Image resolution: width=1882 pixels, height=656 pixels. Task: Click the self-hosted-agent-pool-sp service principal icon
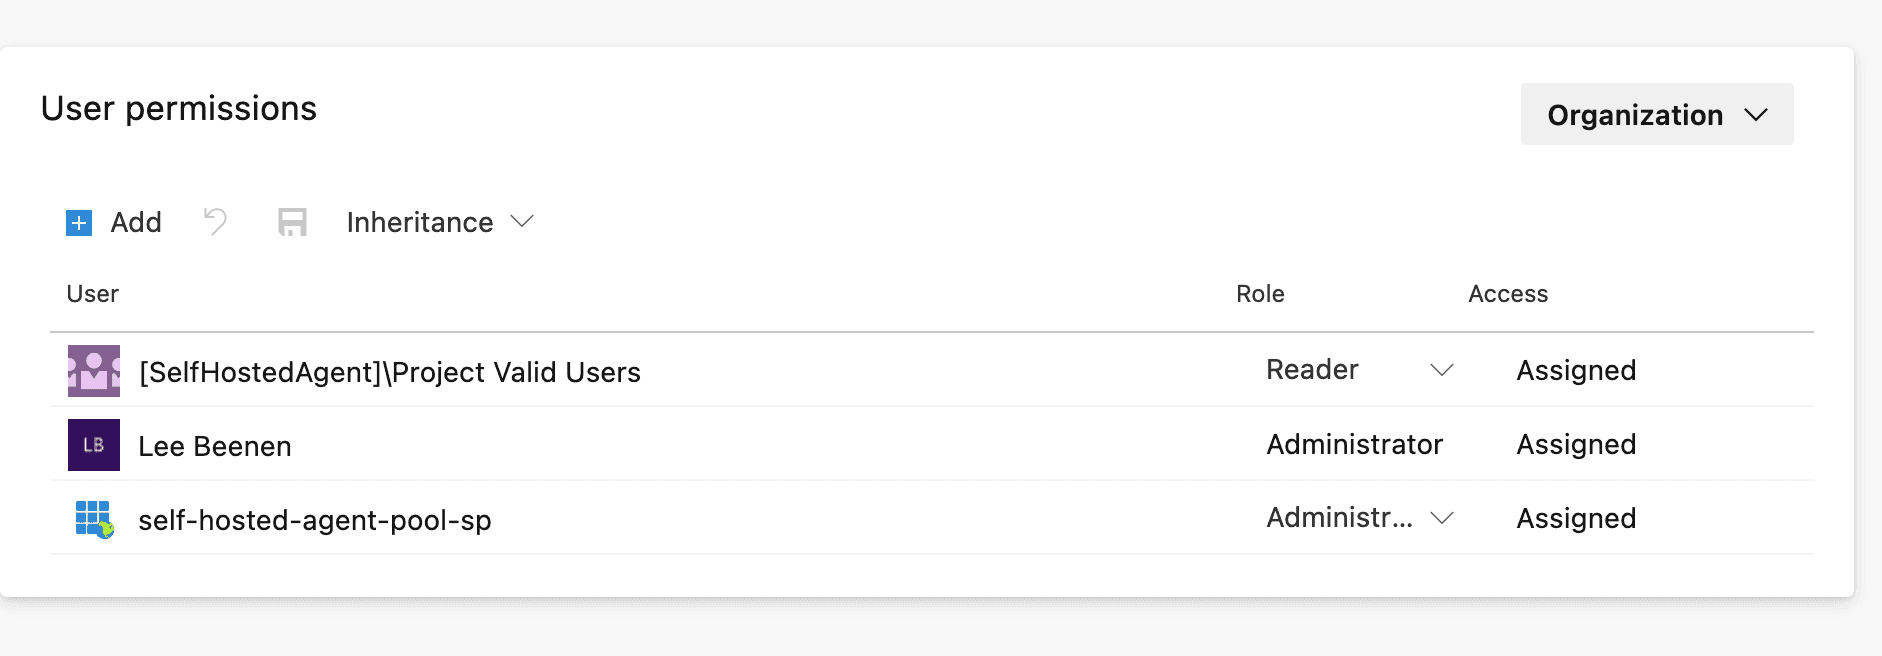coord(94,519)
